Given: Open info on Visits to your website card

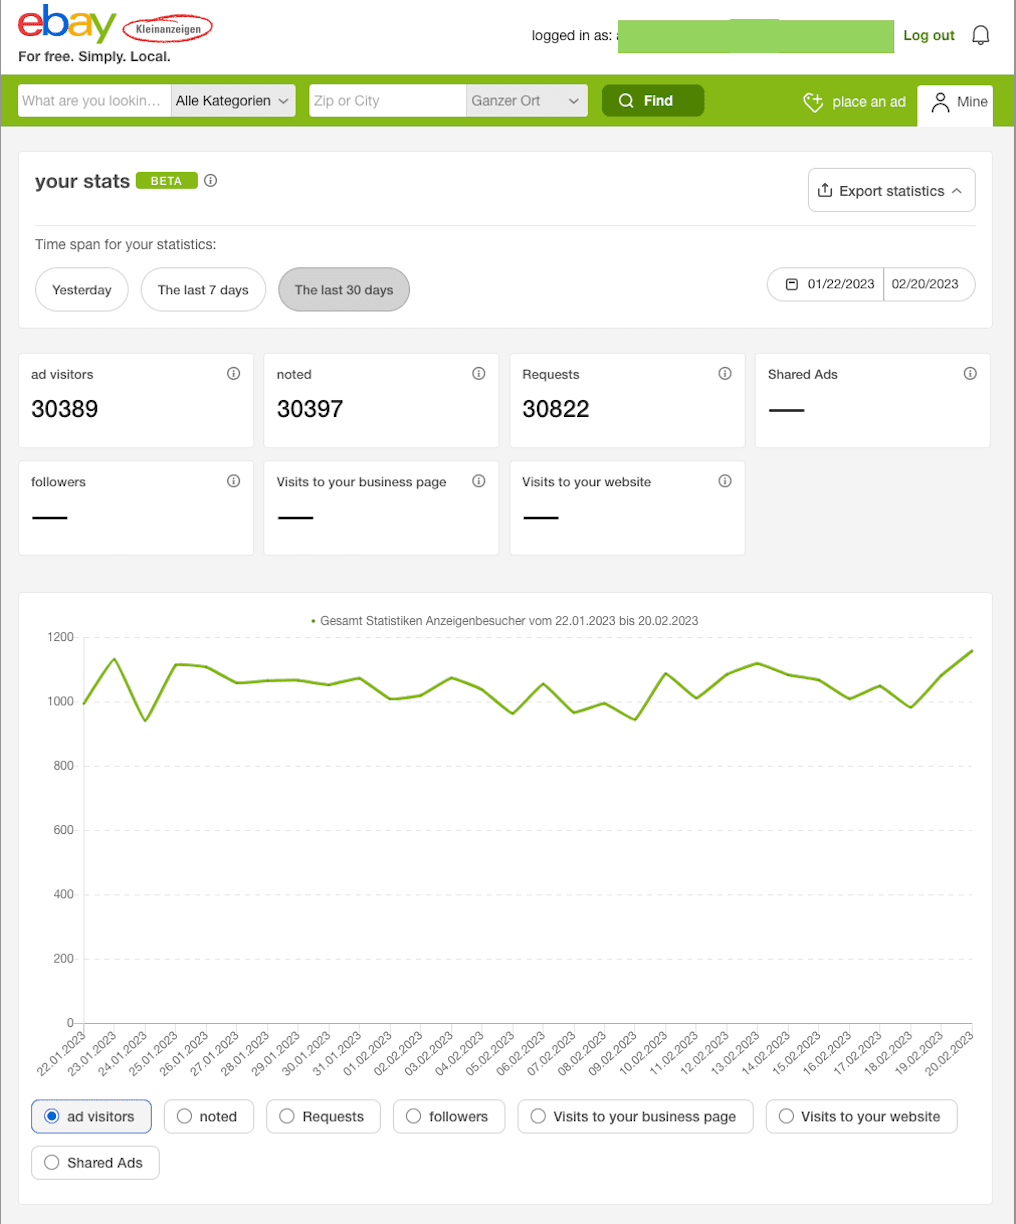Looking at the screenshot, I should 725,481.
